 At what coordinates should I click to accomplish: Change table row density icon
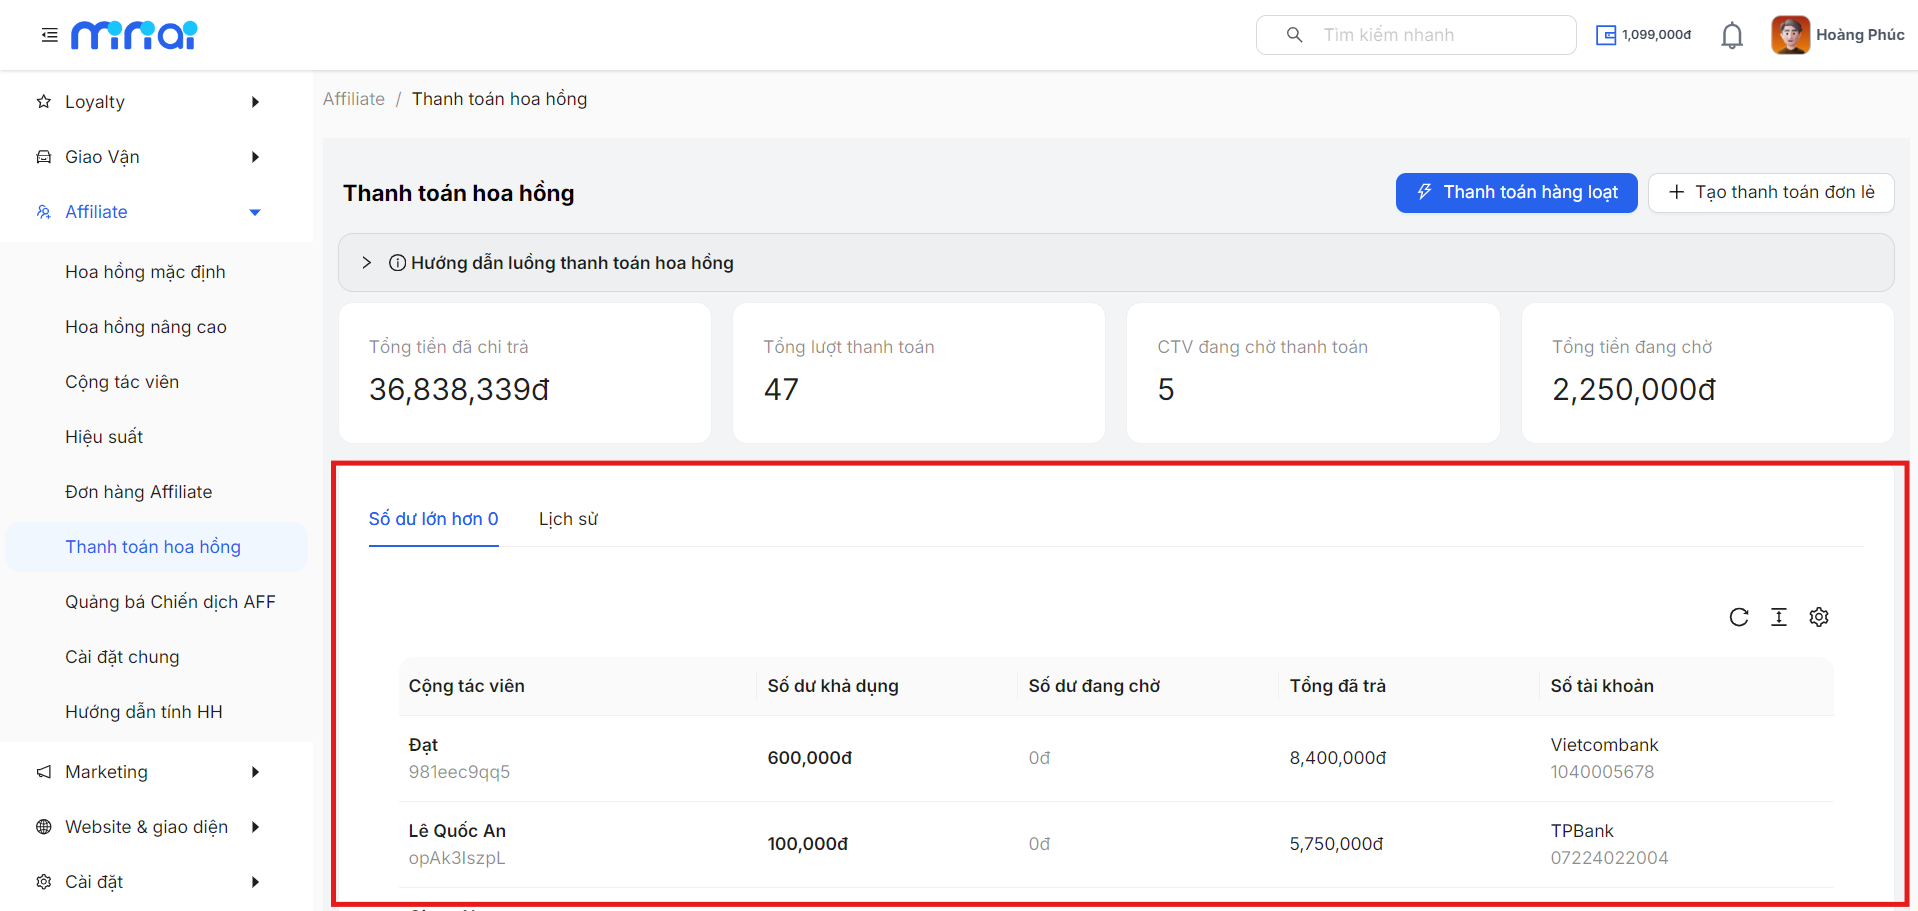coord(1779,617)
